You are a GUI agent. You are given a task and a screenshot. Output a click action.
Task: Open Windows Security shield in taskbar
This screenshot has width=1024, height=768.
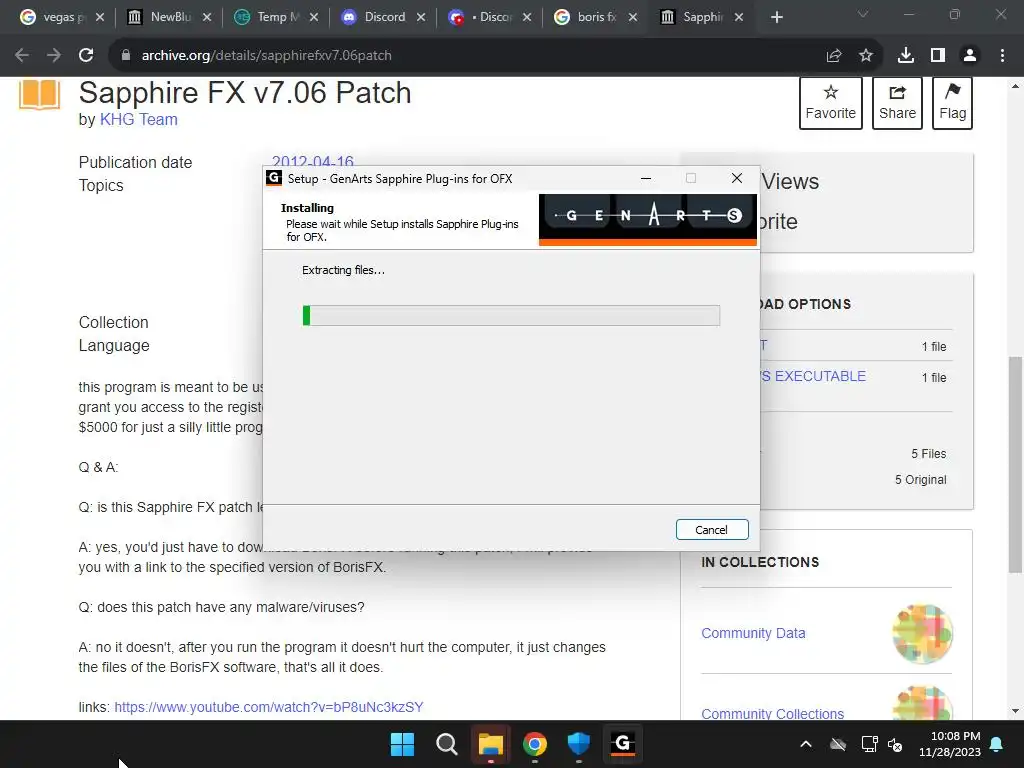(579, 744)
